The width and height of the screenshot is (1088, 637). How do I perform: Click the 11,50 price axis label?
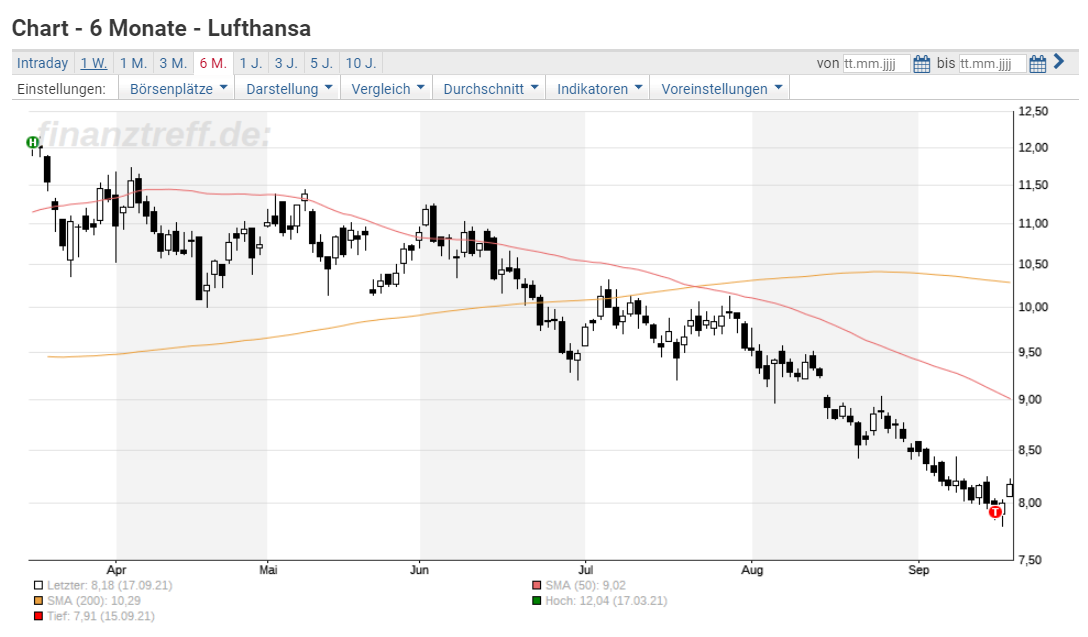(x=1033, y=185)
